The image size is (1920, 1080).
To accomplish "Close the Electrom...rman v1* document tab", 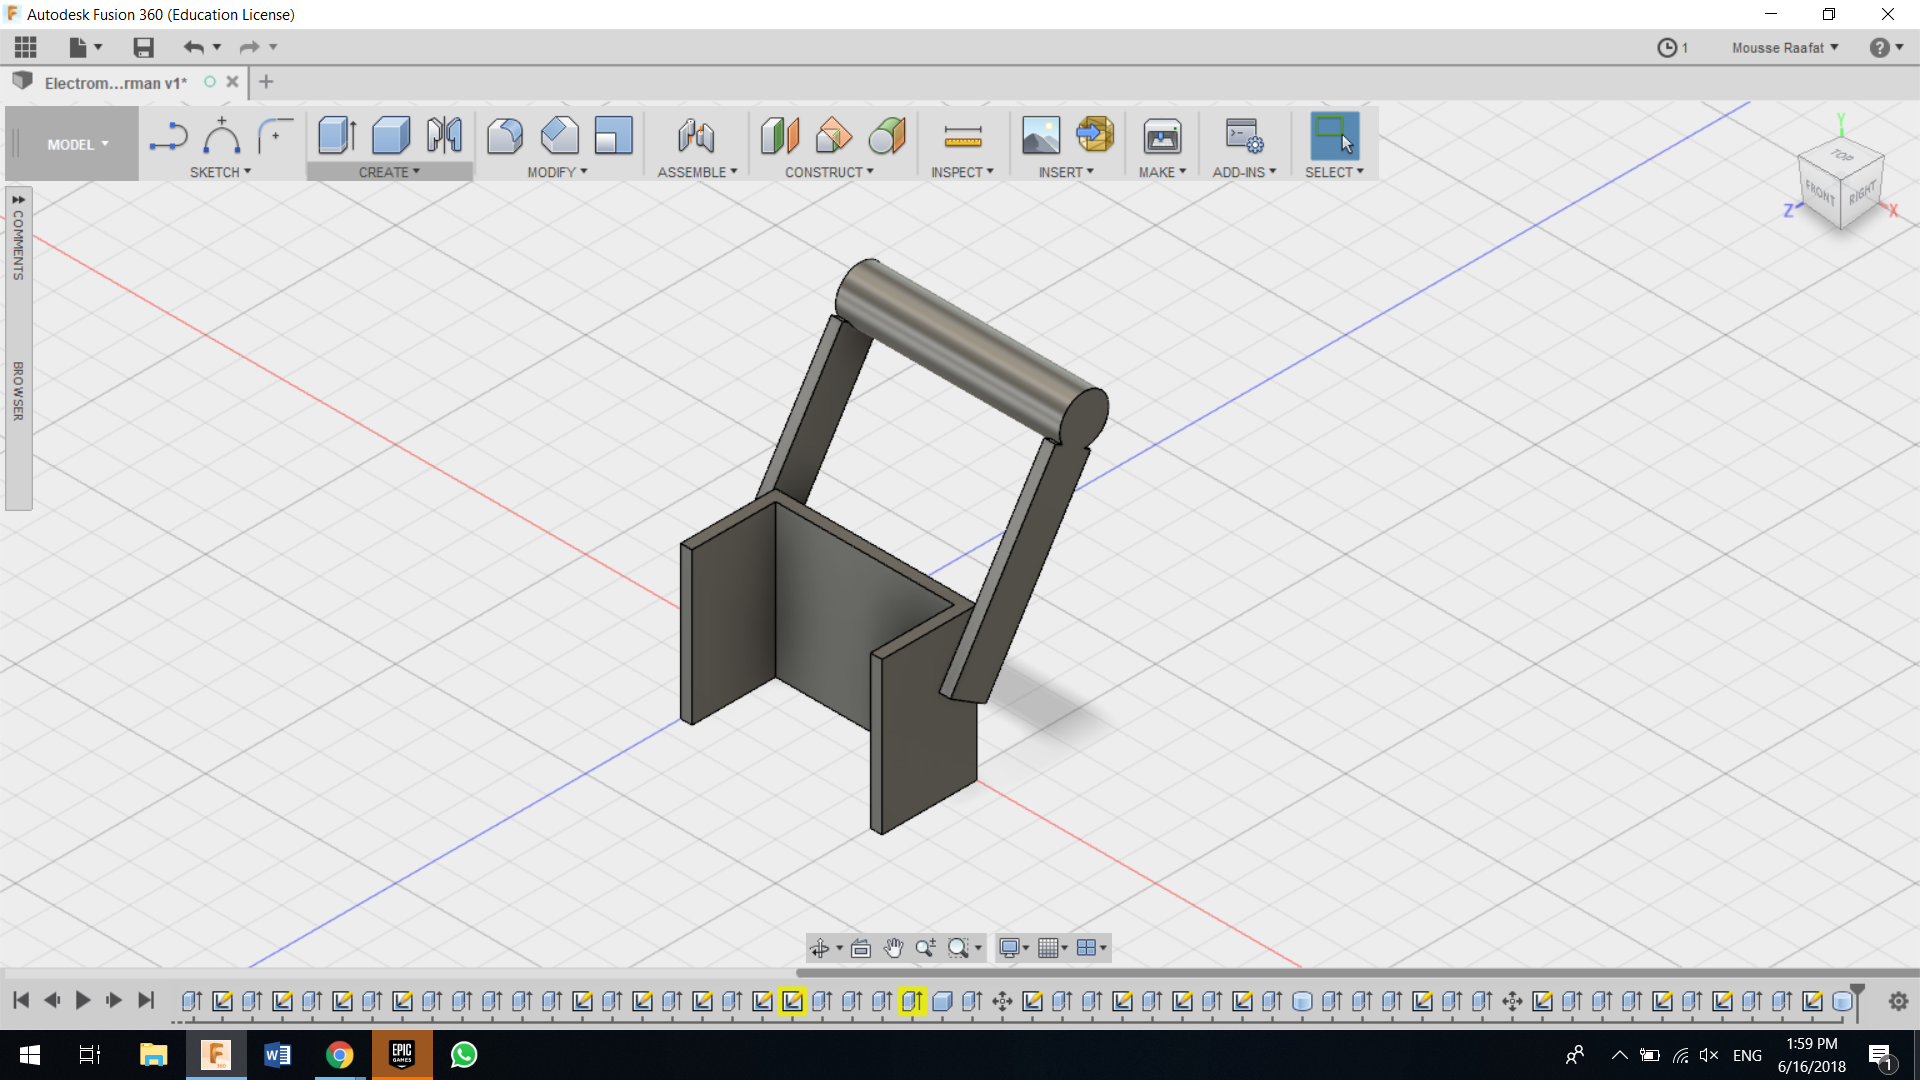I will (232, 82).
